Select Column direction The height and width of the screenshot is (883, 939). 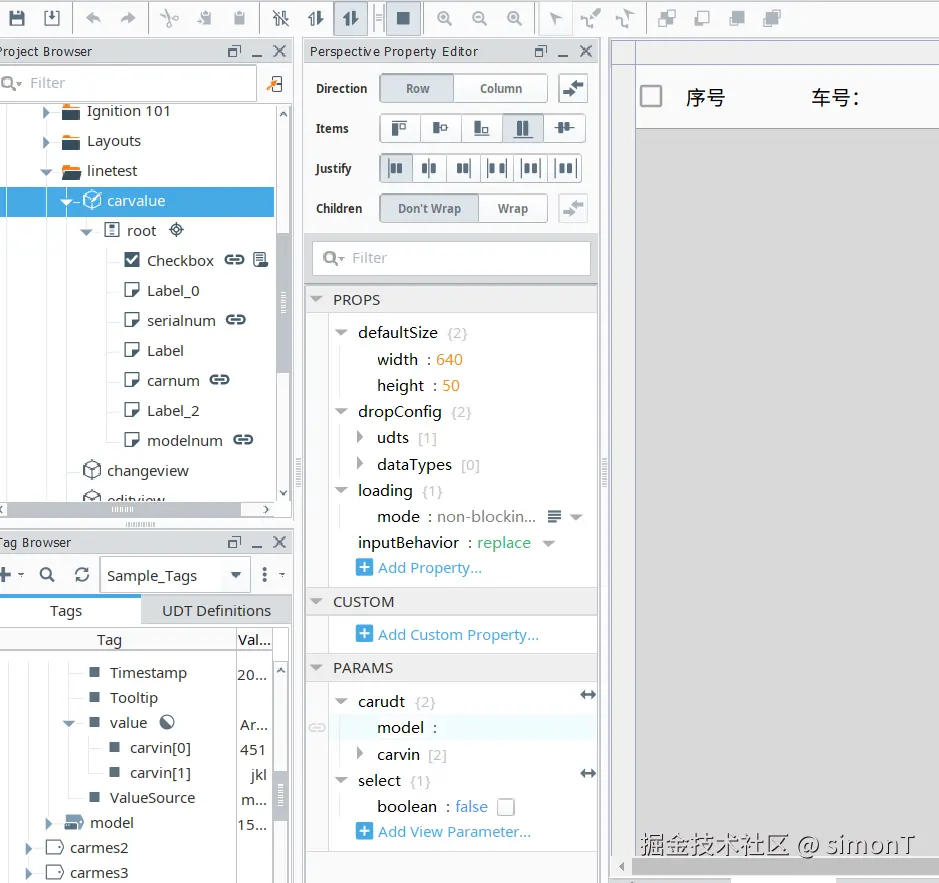(x=501, y=89)
